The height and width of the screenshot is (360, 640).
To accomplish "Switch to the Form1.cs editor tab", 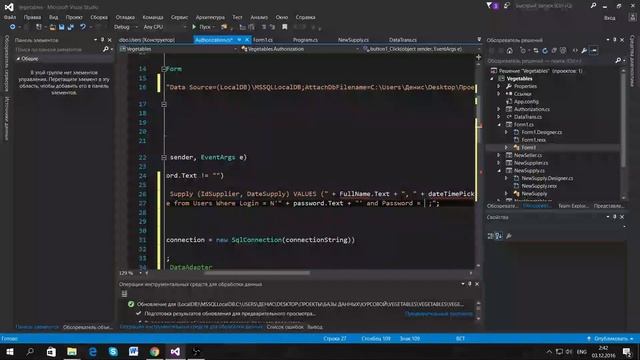I will tap(263, 40).
